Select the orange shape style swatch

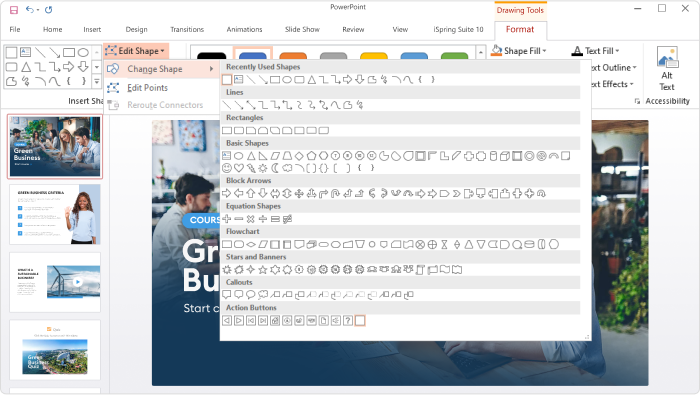point(293,56)
